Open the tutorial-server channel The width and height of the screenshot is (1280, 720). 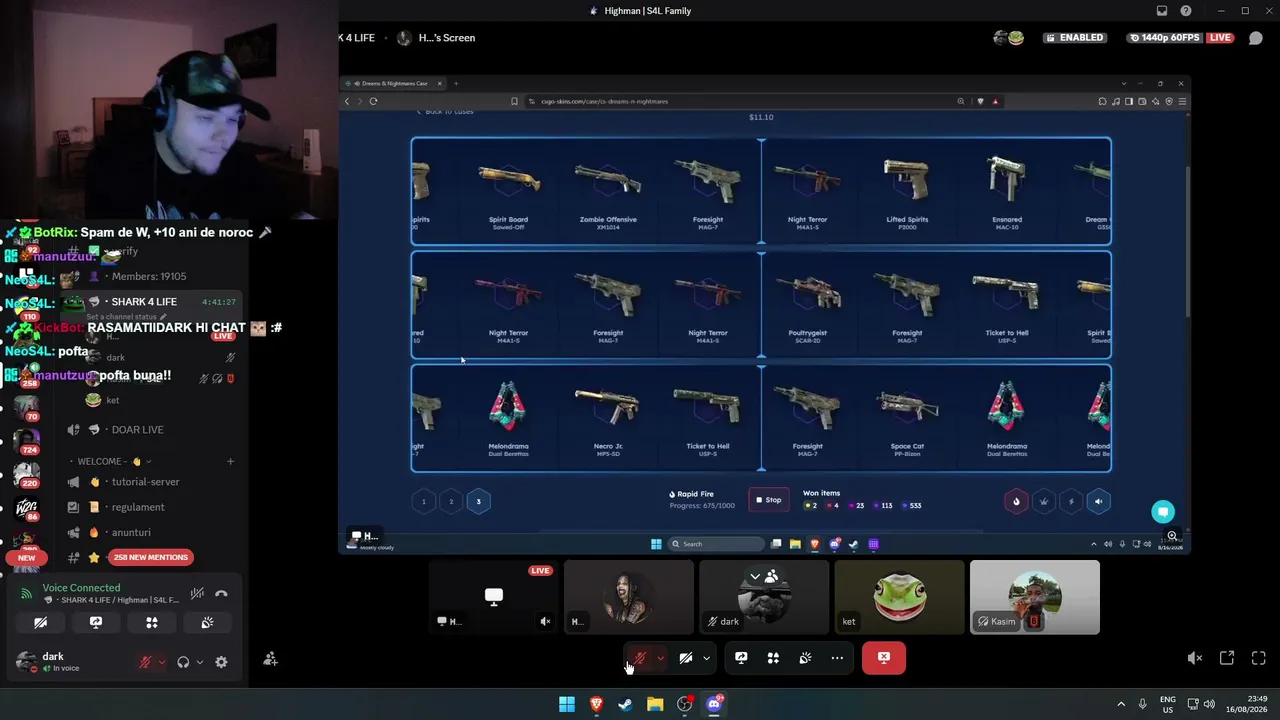click(147, 482)
